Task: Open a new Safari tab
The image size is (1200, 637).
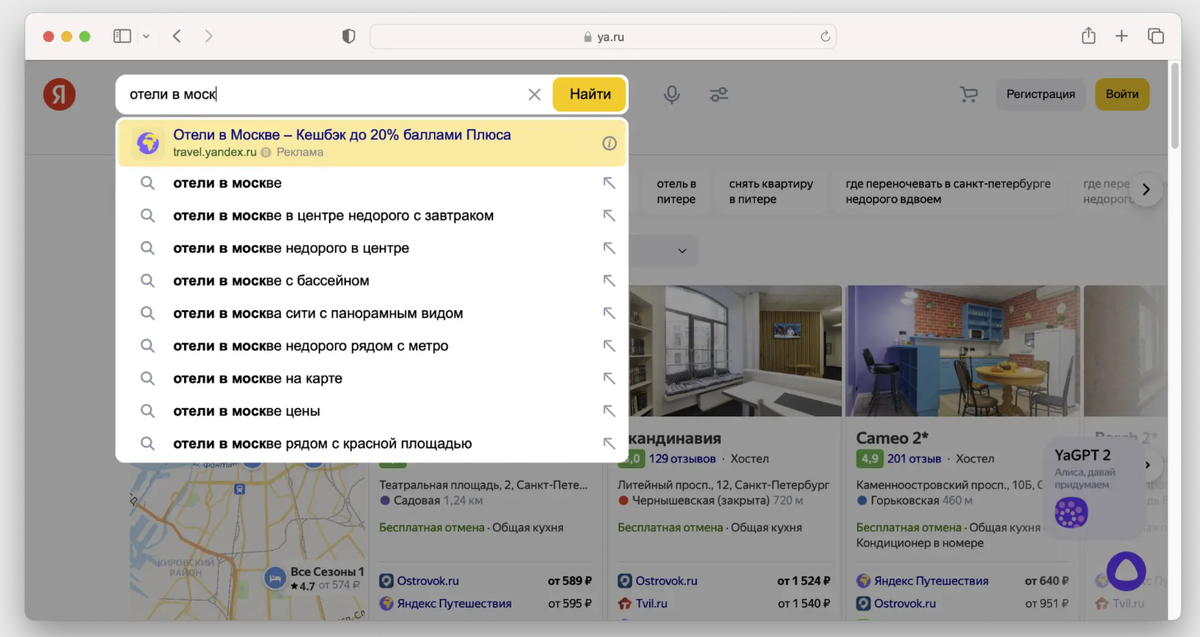Action: pyautogui.click(x=1122, y=36)
